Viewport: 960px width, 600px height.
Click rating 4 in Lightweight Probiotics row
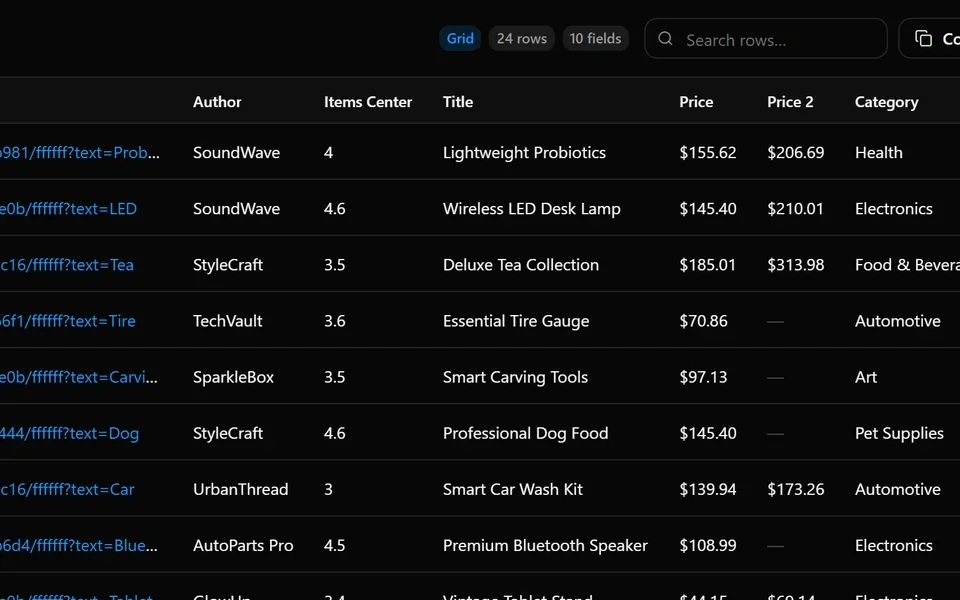329,152
